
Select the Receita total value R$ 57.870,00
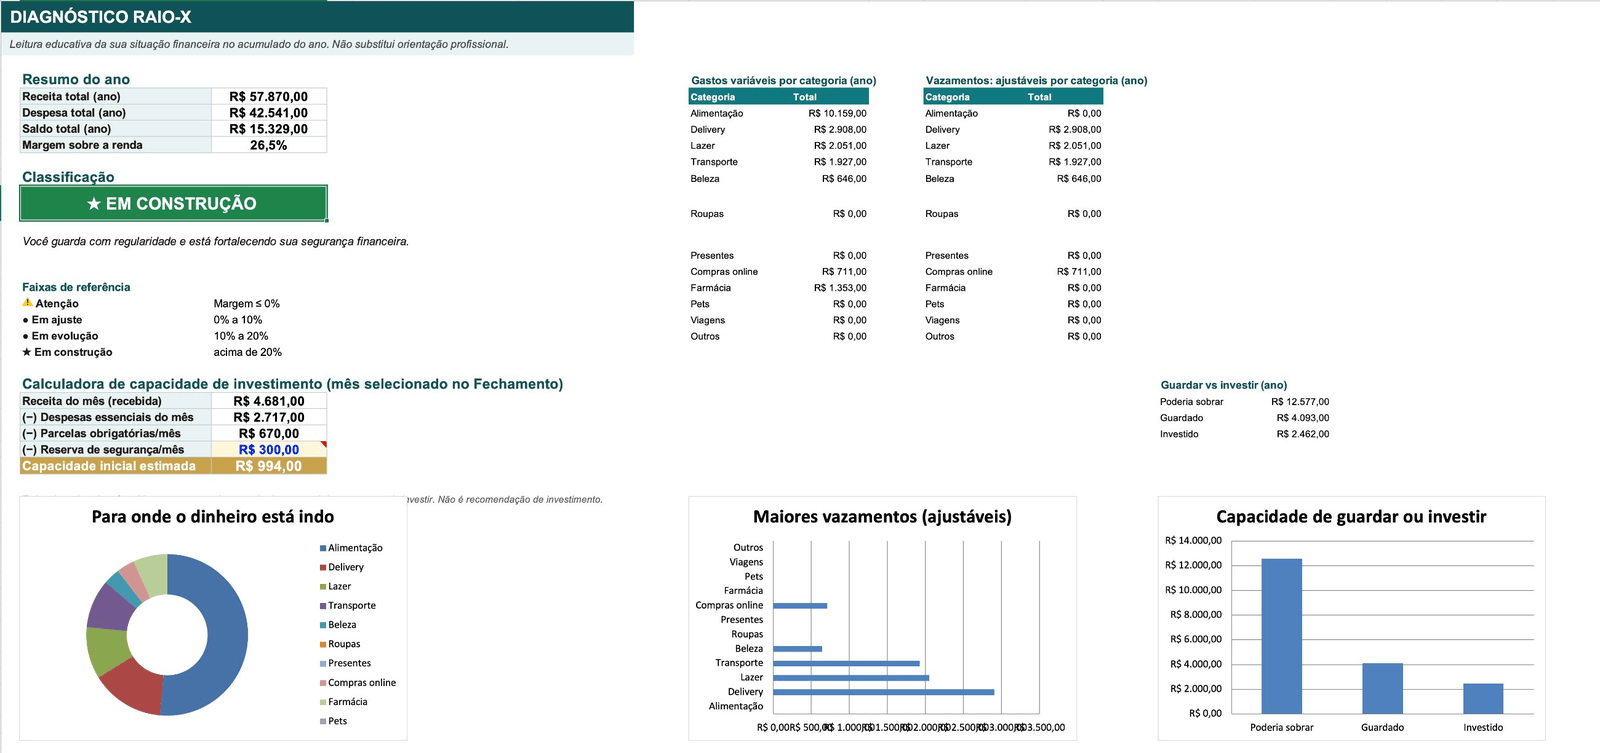269,97
